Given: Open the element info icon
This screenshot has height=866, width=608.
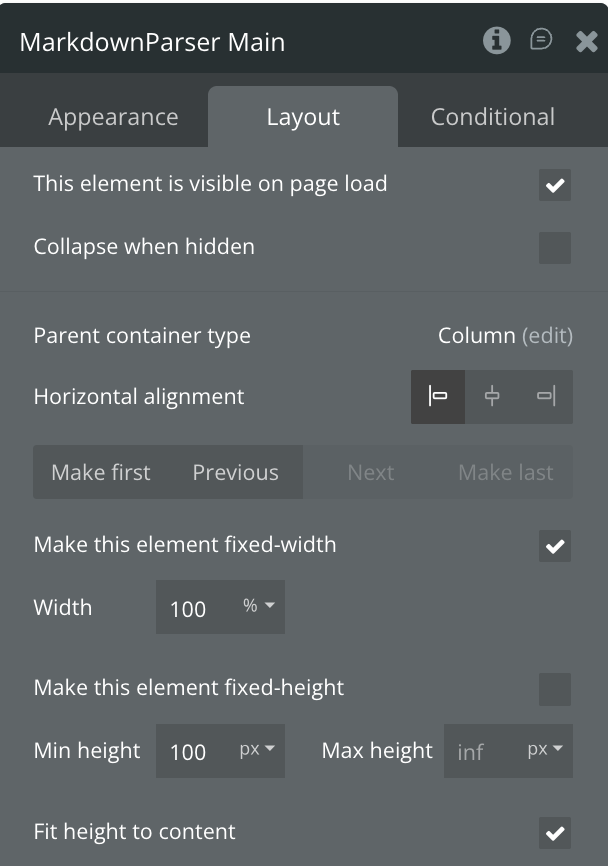Looking at the screenshot, I should [x=497, y=41].
